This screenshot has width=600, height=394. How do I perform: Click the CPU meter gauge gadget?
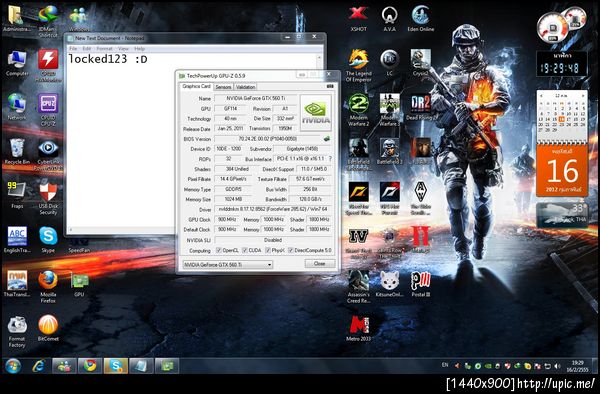coord(553,28)
